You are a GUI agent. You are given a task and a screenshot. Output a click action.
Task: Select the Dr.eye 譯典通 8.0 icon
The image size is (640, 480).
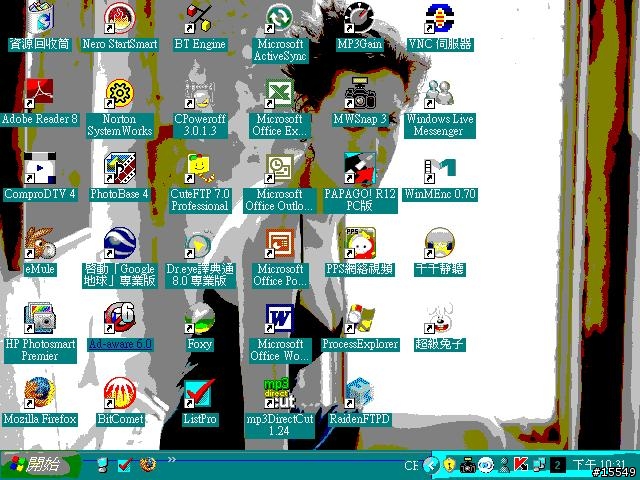point(199,244)
